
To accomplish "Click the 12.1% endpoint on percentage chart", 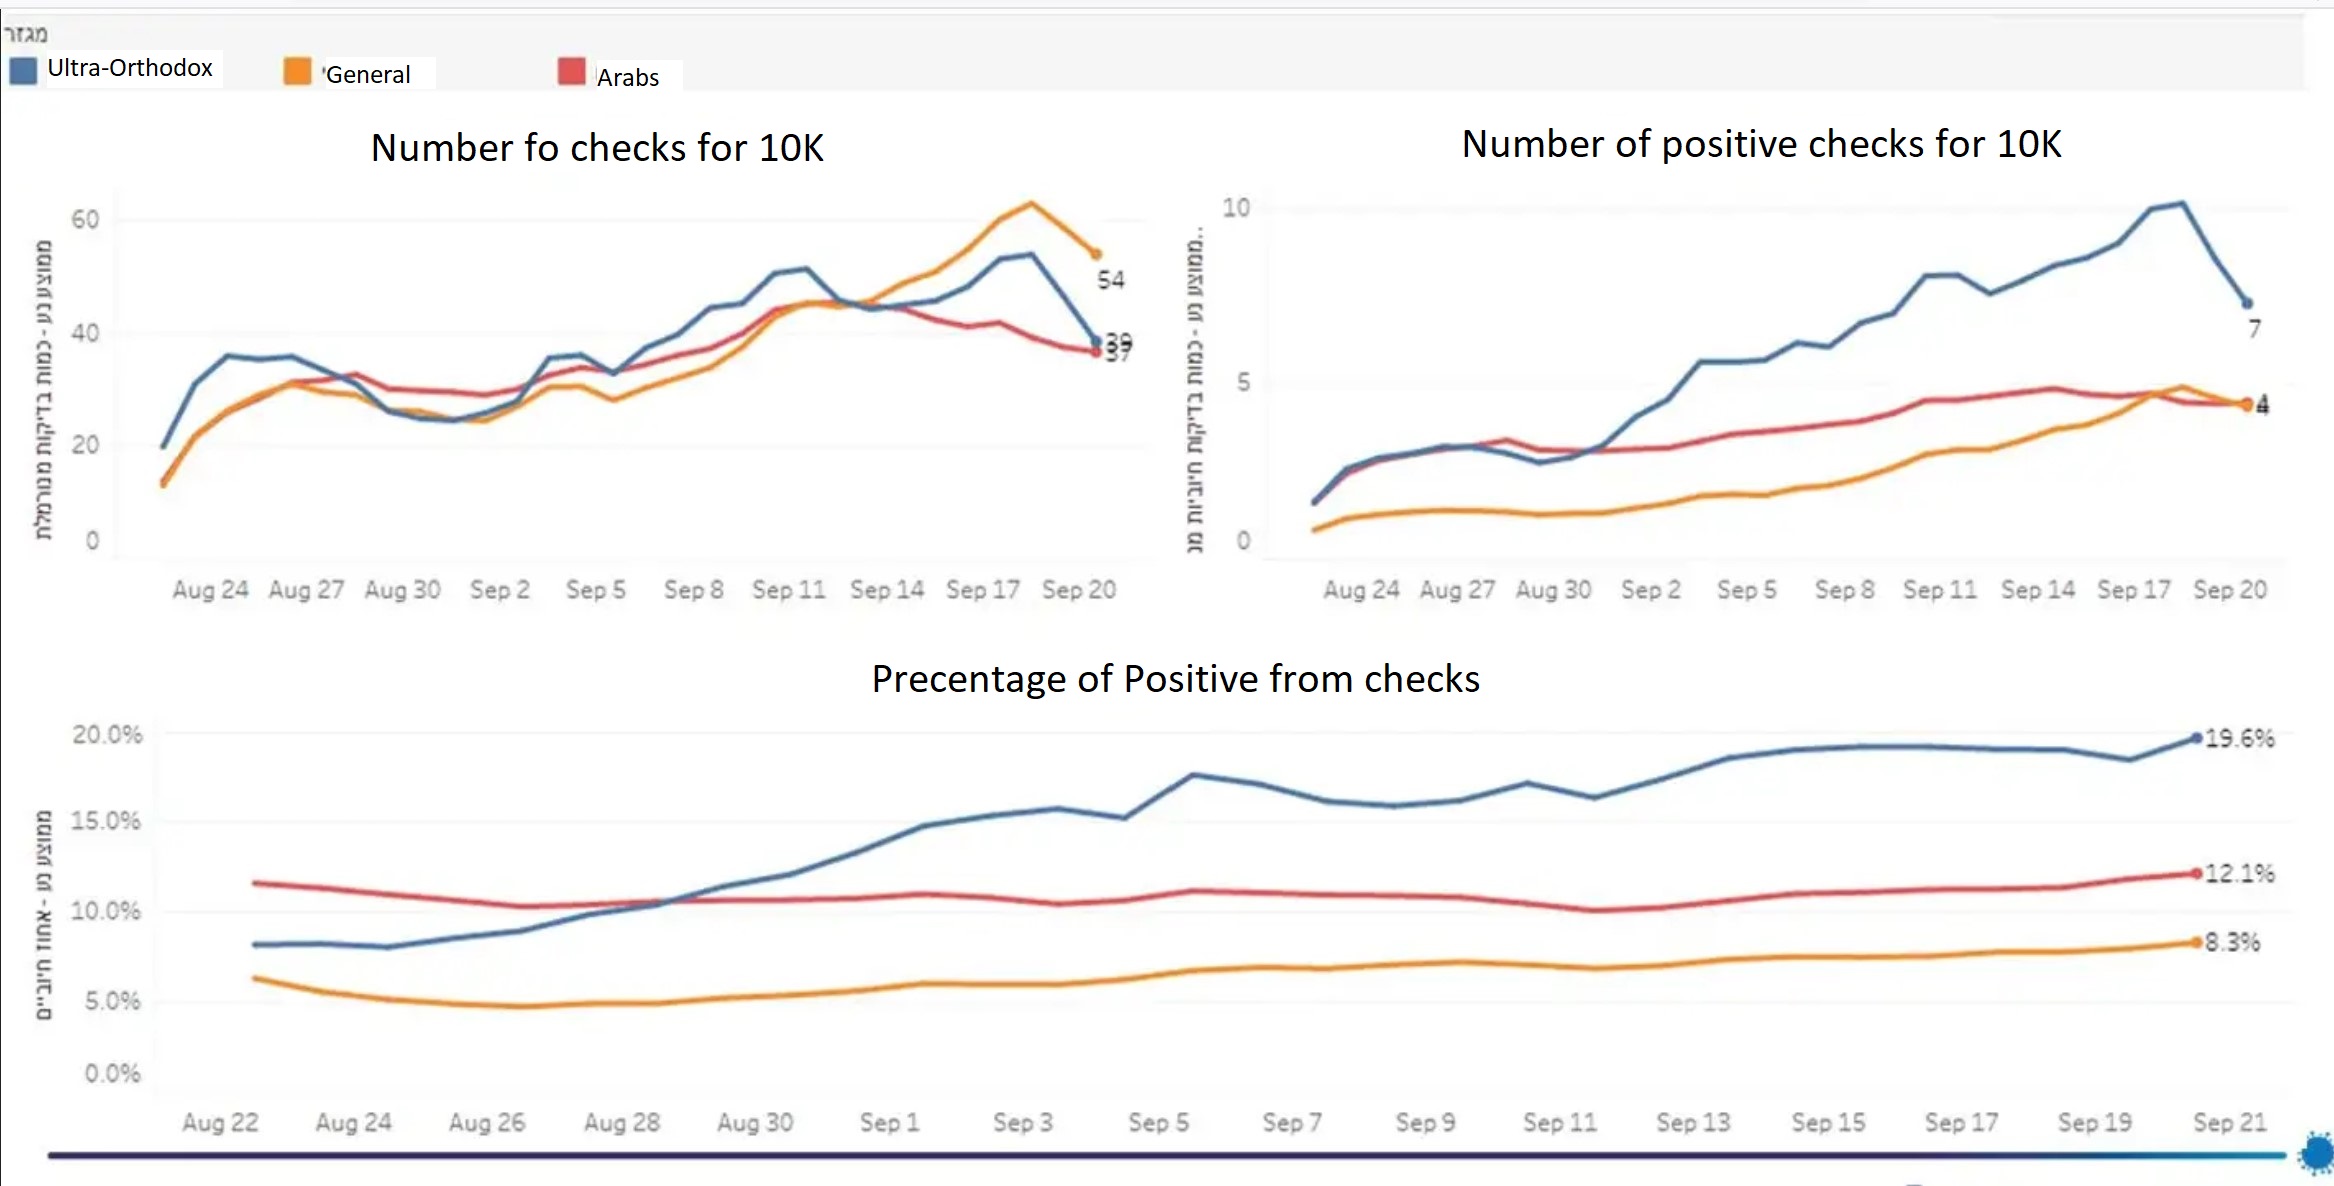I will tap(2196, 873).
